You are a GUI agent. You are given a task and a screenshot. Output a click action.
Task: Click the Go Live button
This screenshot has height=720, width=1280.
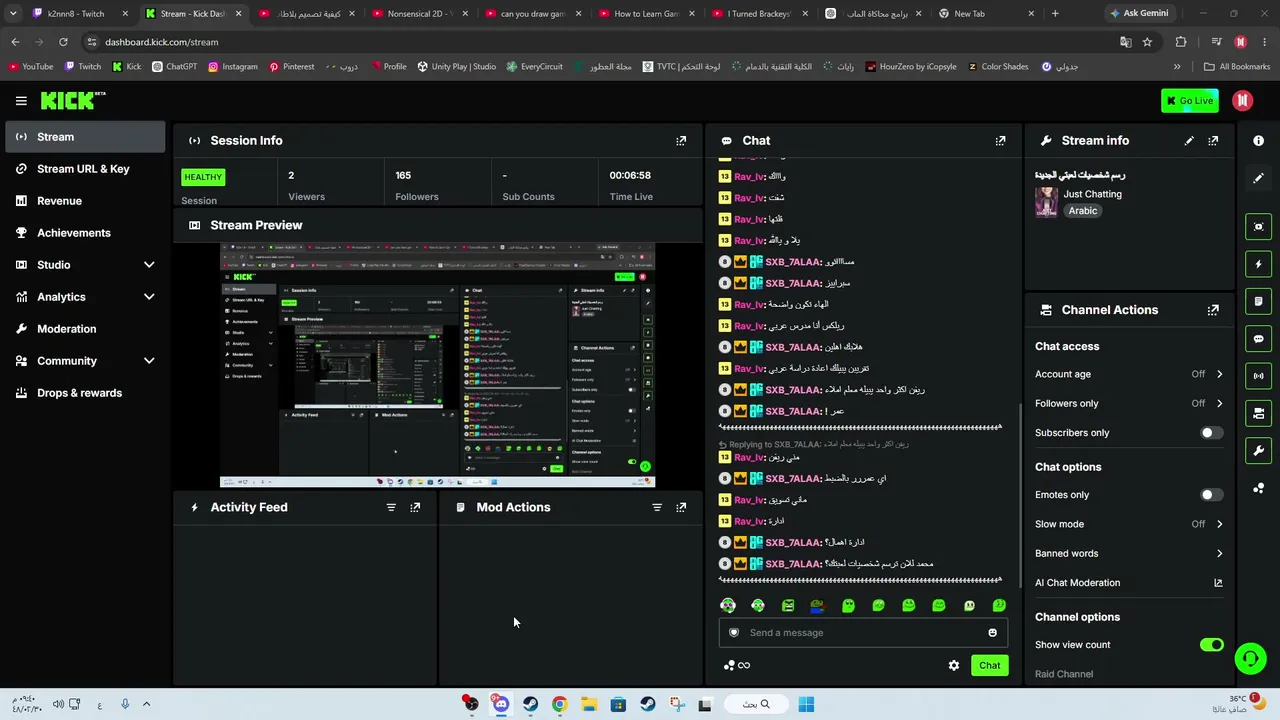(x=1190, y=100)
